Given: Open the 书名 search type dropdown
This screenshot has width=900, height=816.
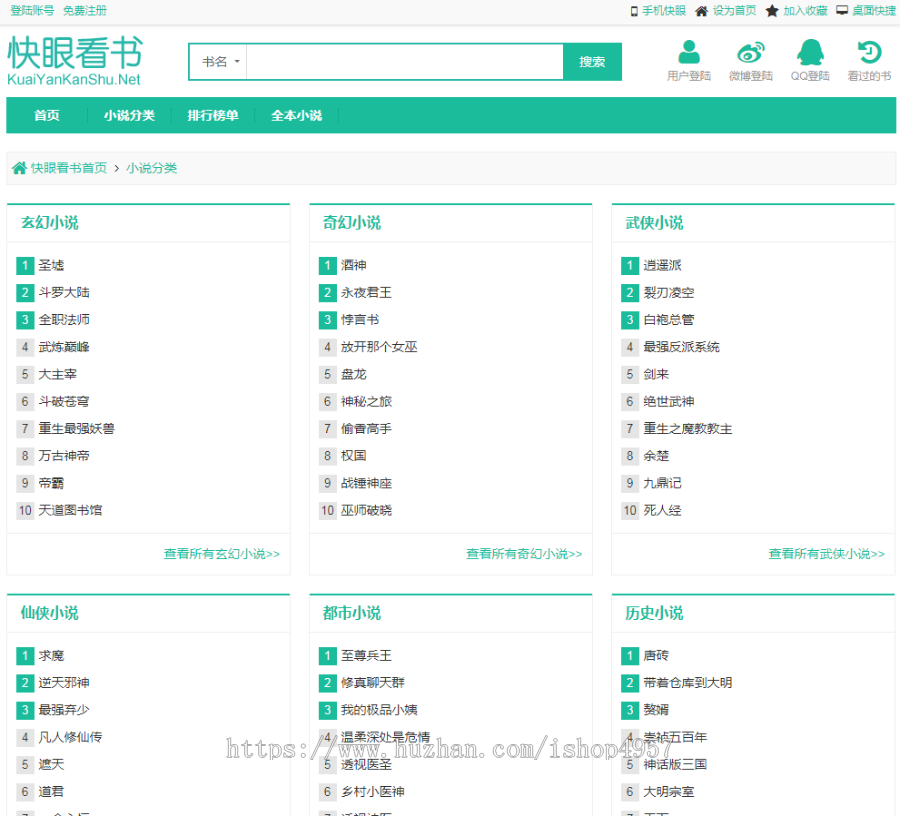Looking at the screenshot, I should [220, 61].
